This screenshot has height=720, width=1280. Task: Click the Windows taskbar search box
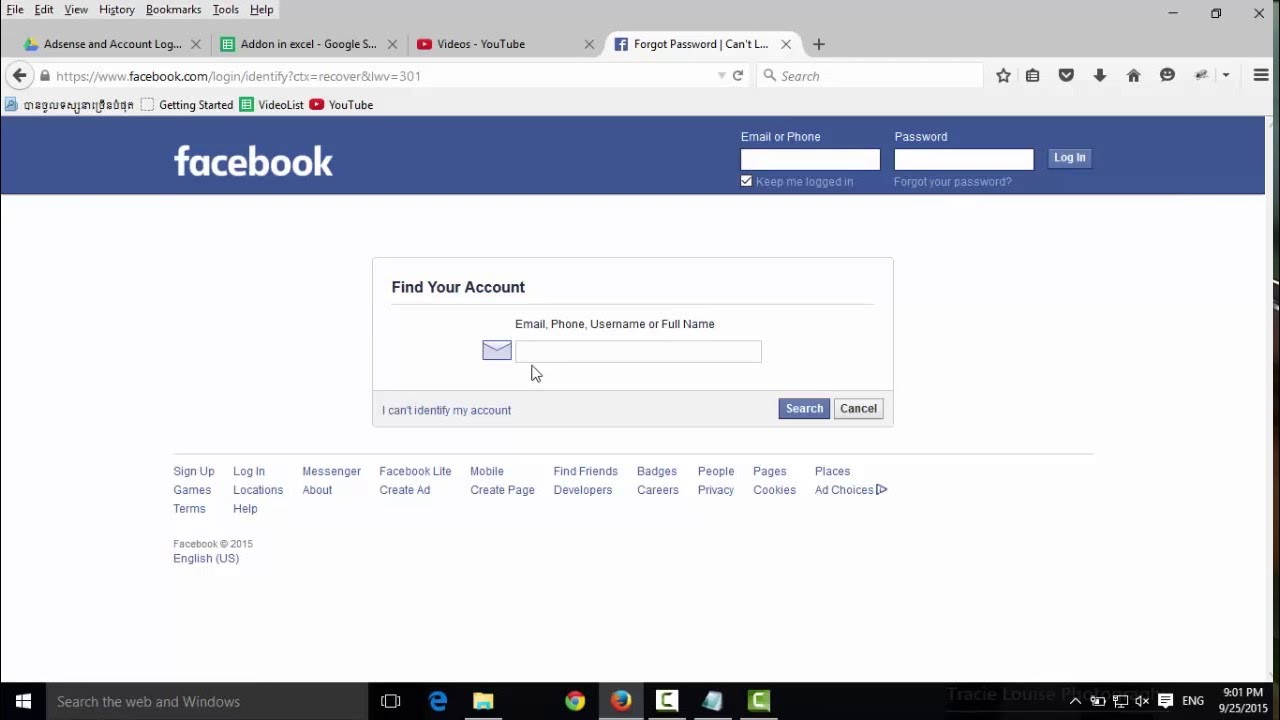pyautogui.click(x=207, y=701)
